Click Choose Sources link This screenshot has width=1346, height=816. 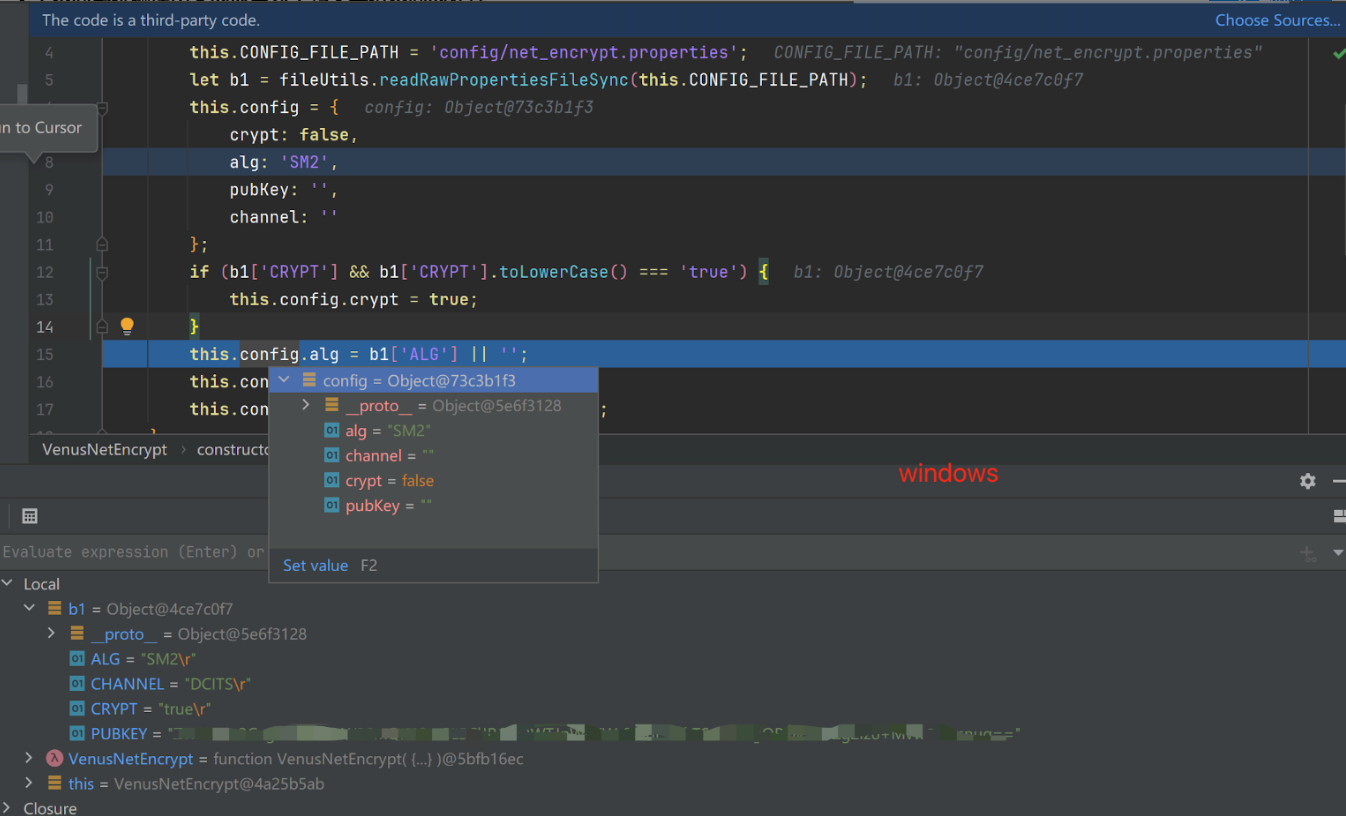pyautogui.click(x=1277, y=20)
